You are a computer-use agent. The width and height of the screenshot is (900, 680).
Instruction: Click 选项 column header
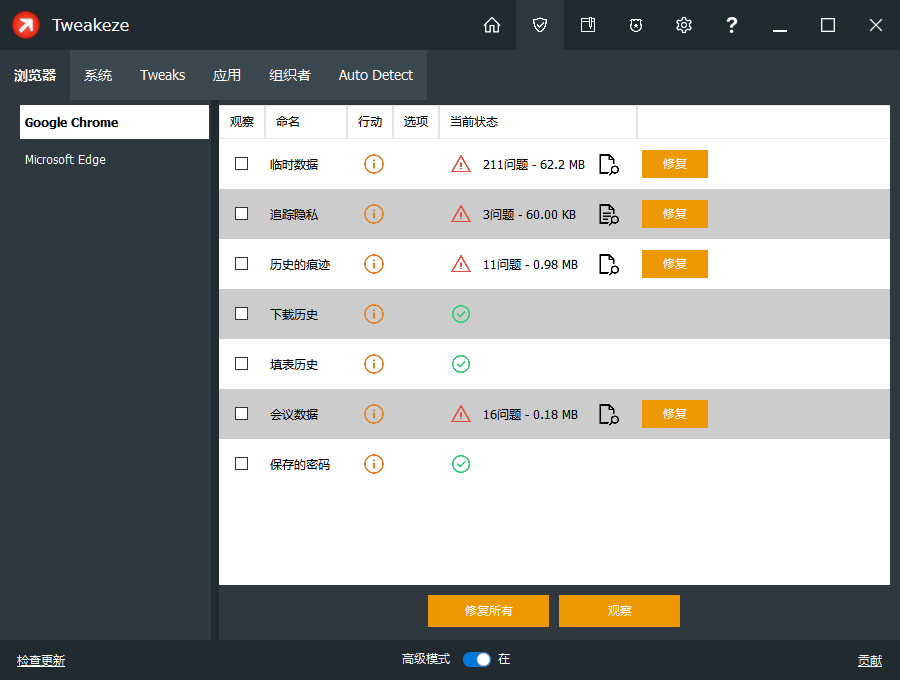416,122
